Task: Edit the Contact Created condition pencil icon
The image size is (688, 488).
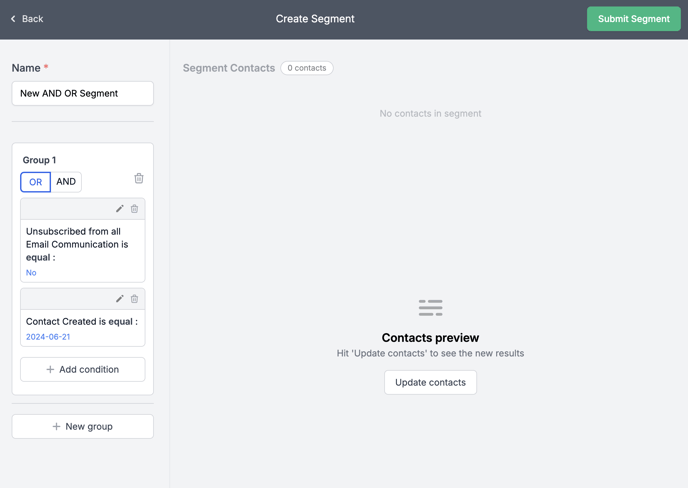Action: [120, 299]
